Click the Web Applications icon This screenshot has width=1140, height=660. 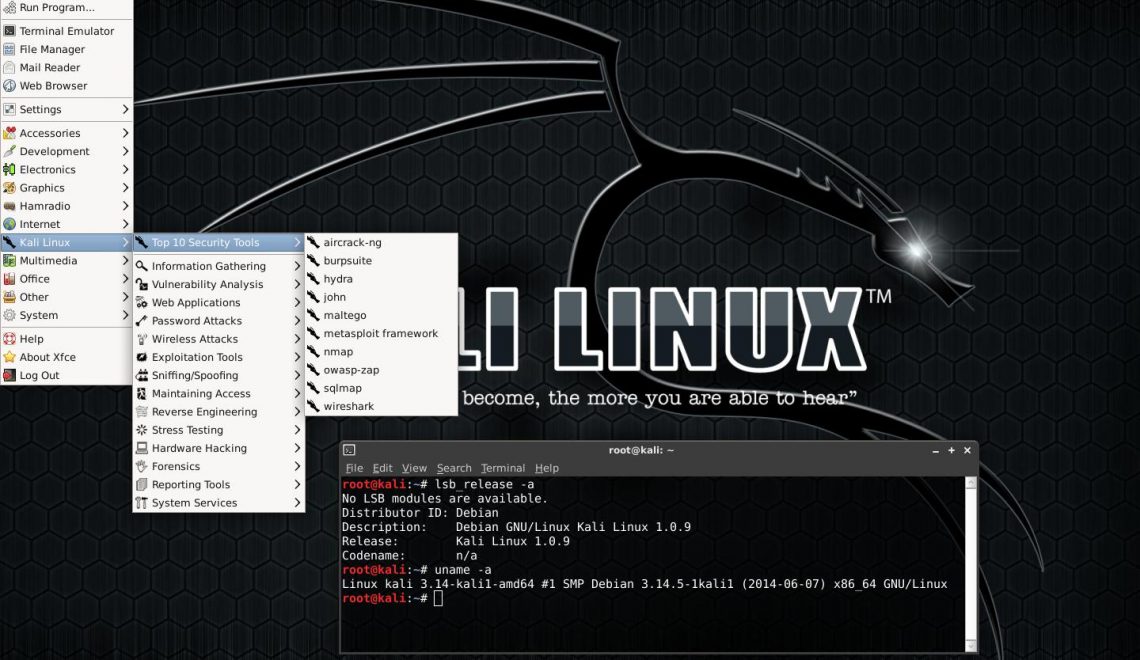pyautogui.click(x=142, y=302)
